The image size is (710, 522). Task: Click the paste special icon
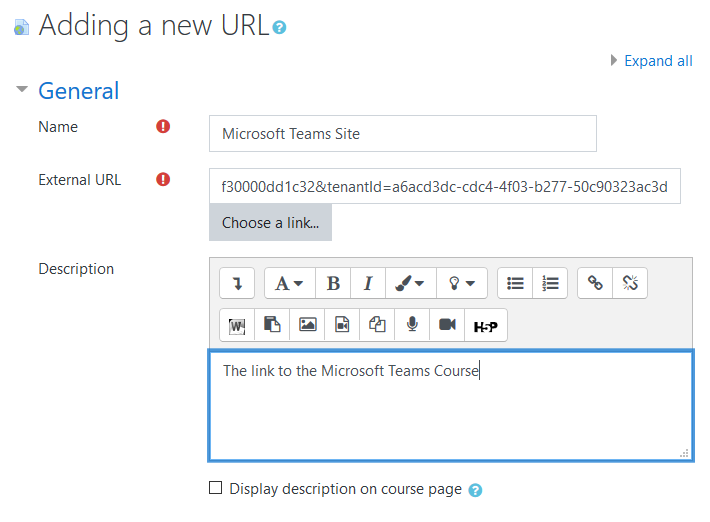click(272, 325)
